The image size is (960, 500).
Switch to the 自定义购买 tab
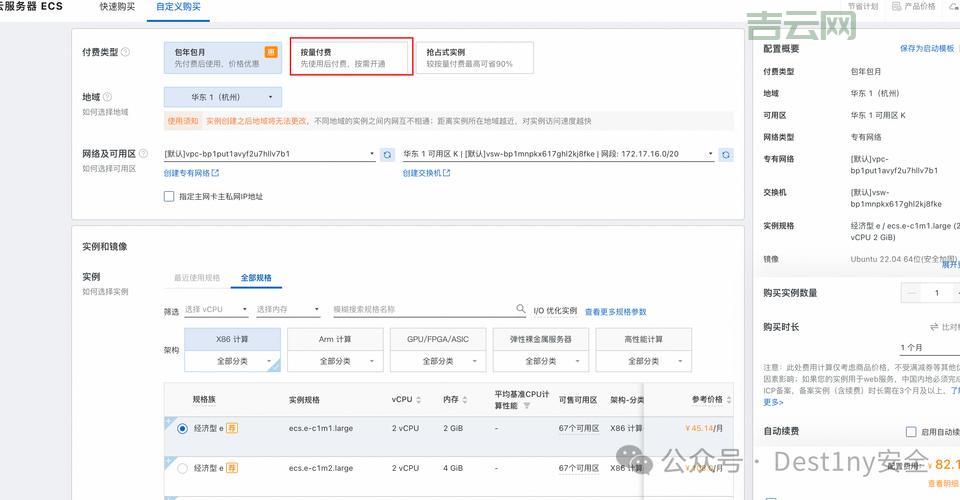178,7
